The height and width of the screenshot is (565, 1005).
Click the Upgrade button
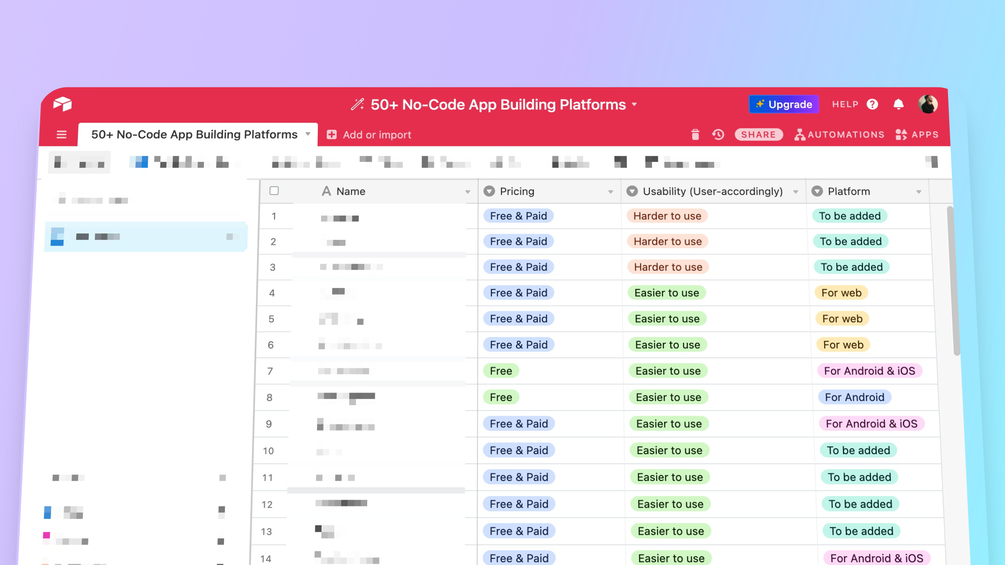pyautogui.click(x=783, y=104)
